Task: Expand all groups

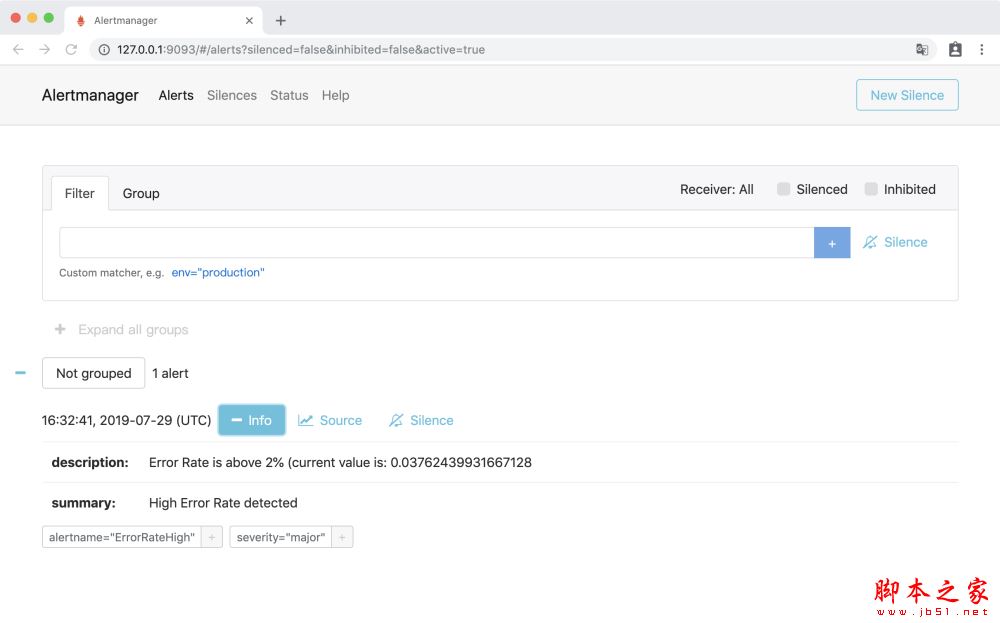Action: 121,329
